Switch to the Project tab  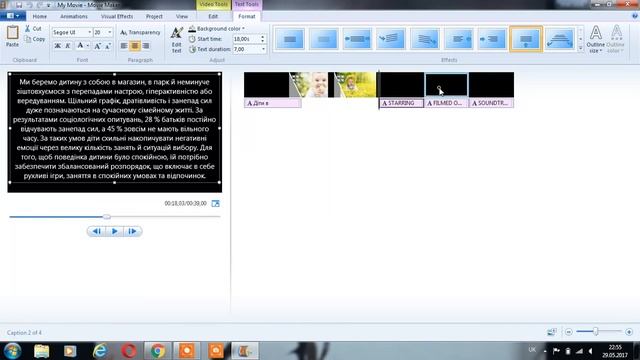pyautogui.click(x=154, y=16)
